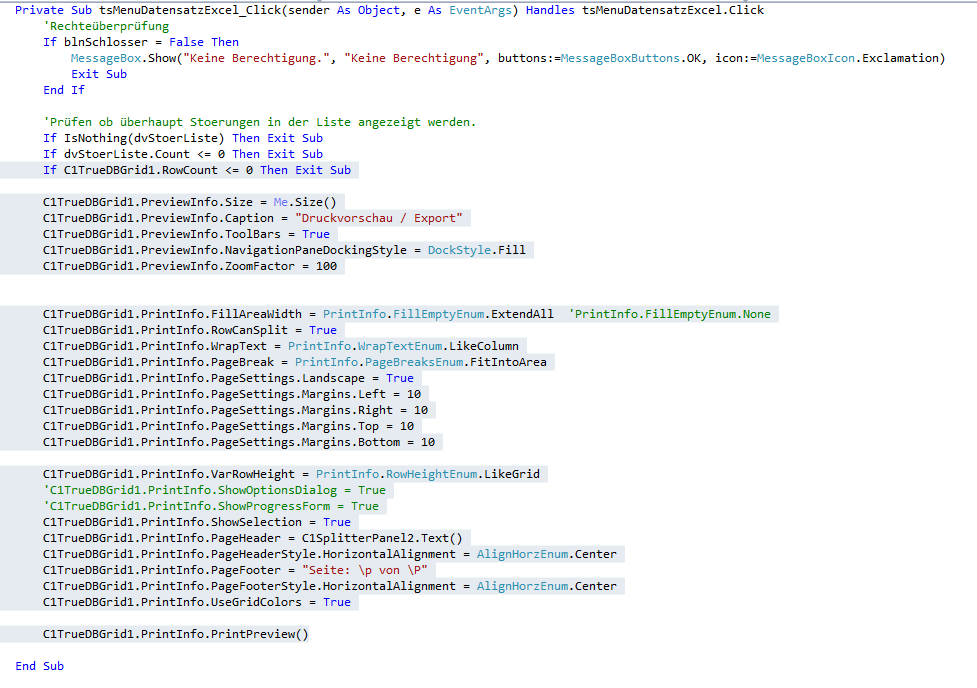Click the PreviewInfo.Size = Me.Size() line
The height and width of the screenshot is (688, 977).
189,202
